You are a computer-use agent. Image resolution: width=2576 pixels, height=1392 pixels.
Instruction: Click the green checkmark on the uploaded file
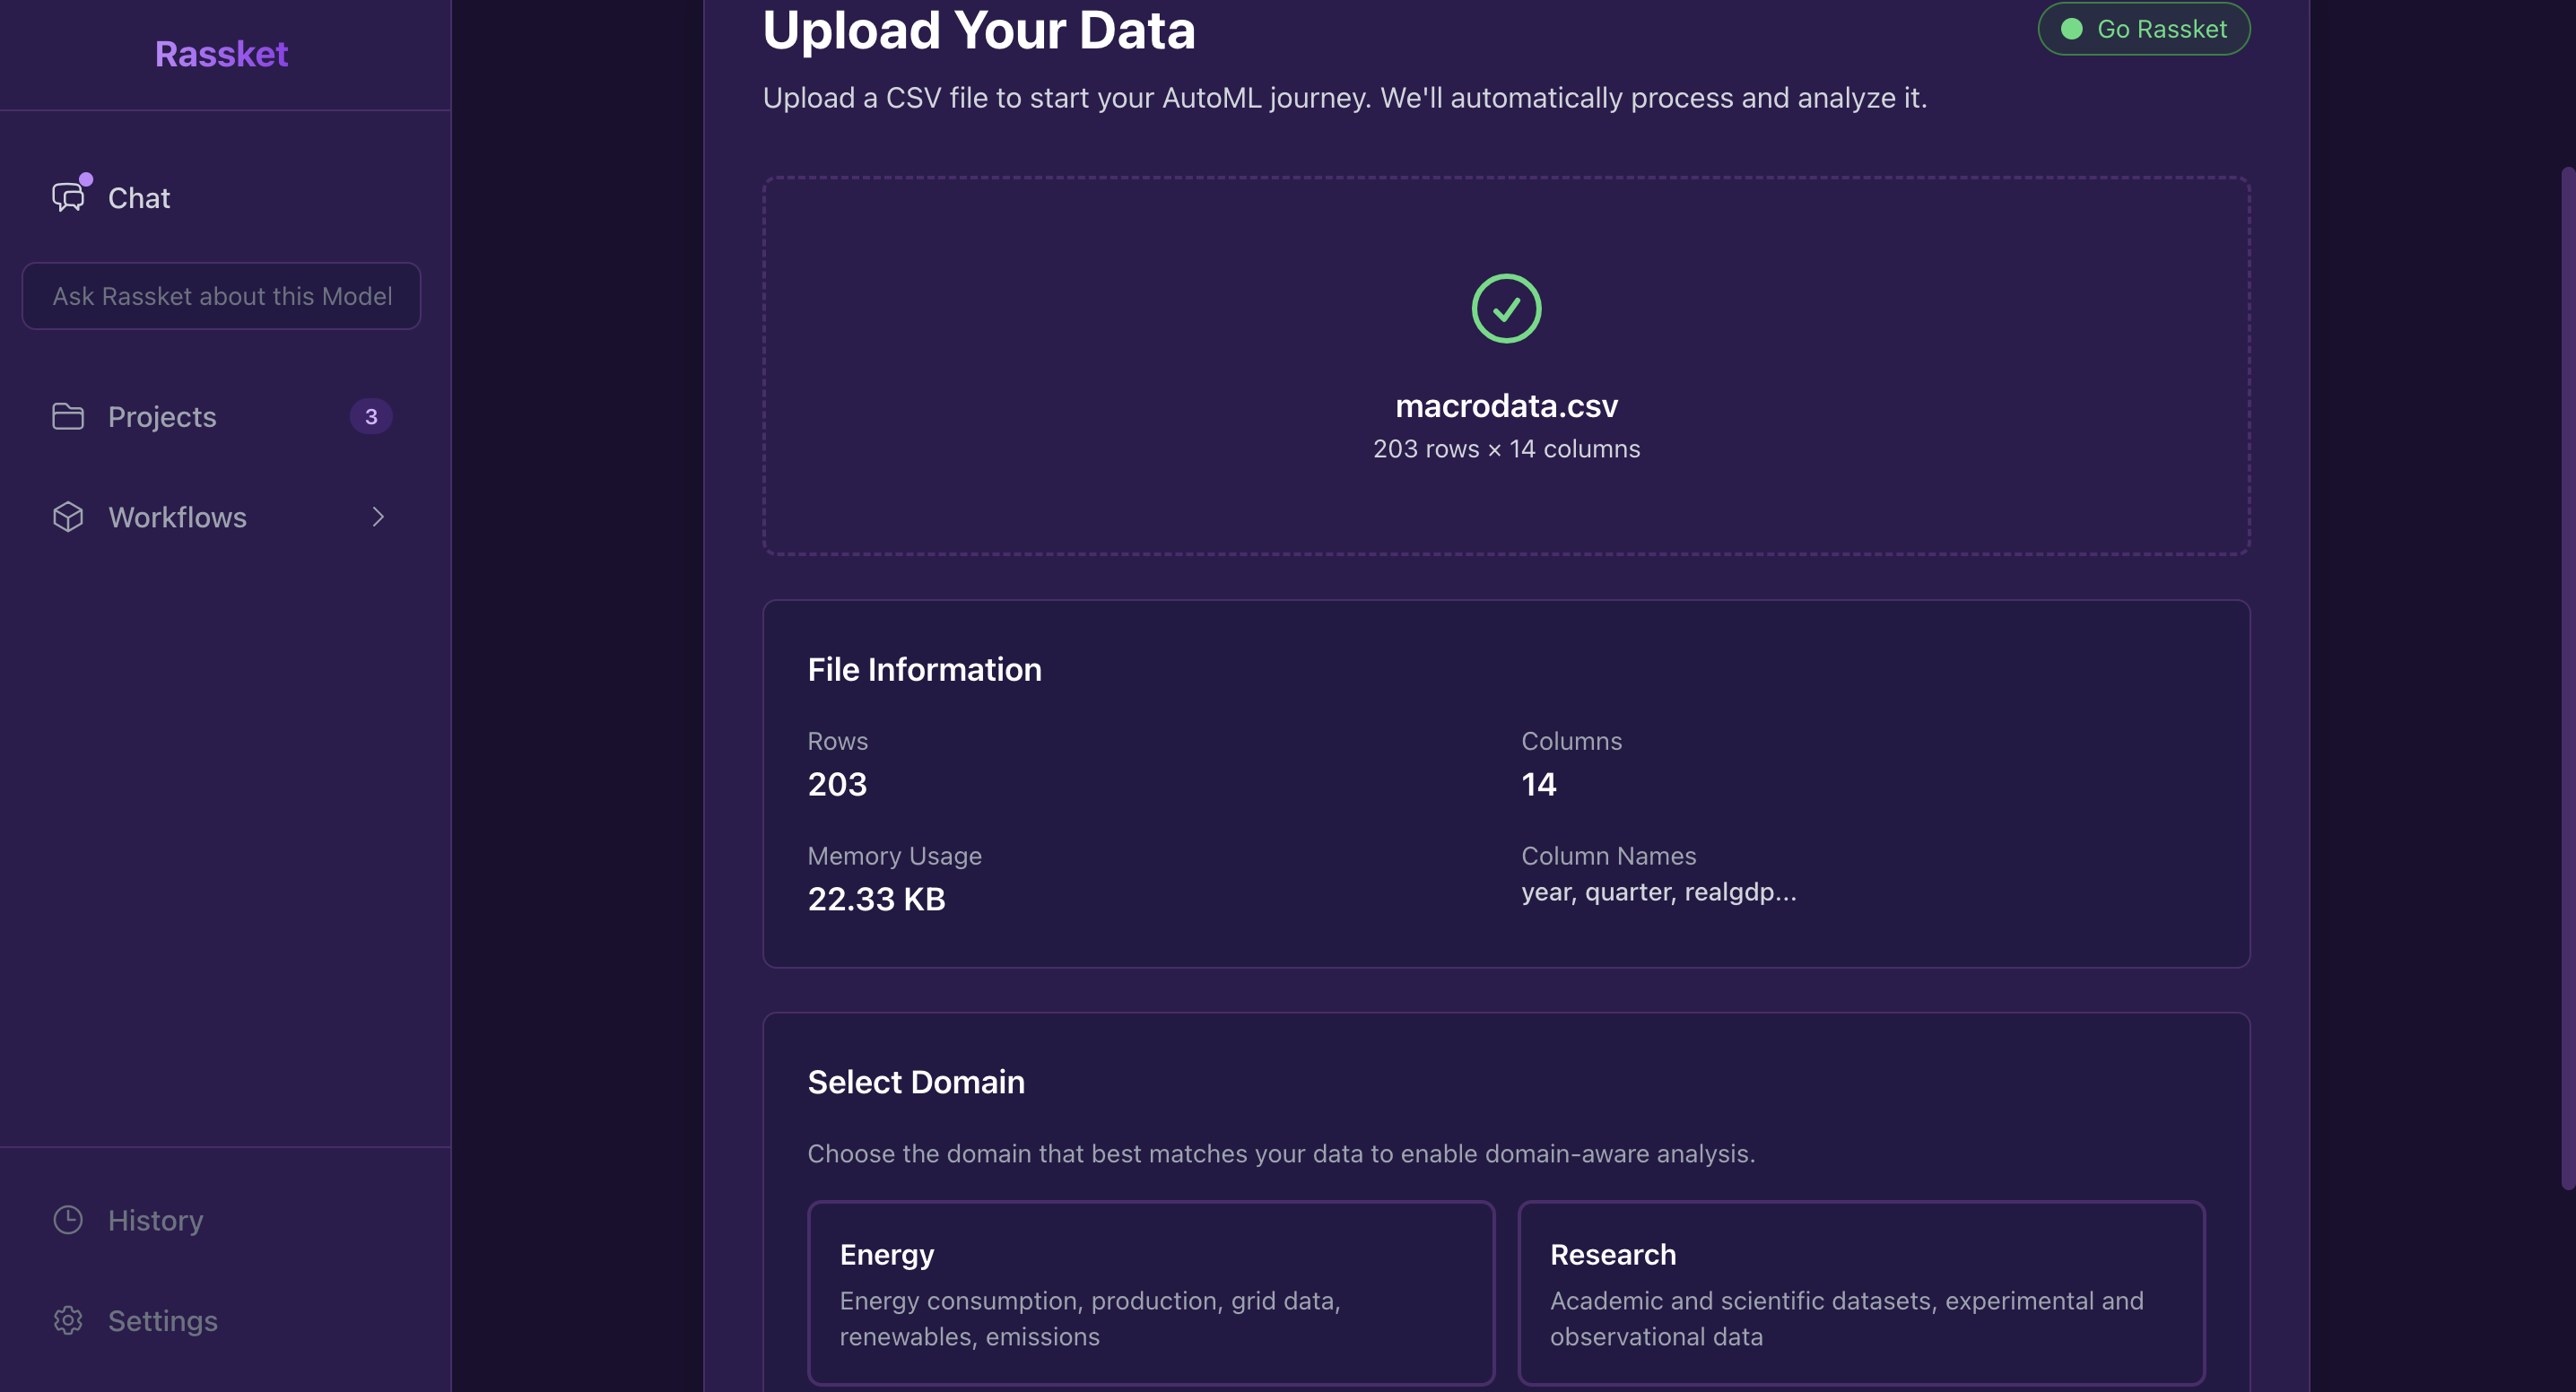point(1506,308)
